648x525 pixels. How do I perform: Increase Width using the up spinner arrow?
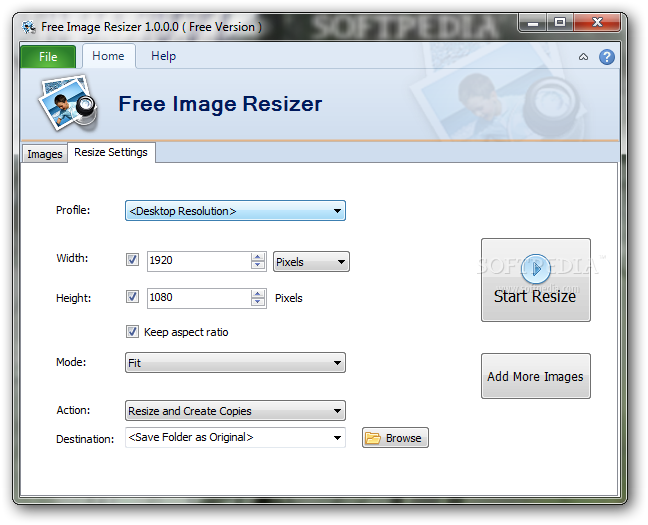pyautogui.click(x=257, y=257)
